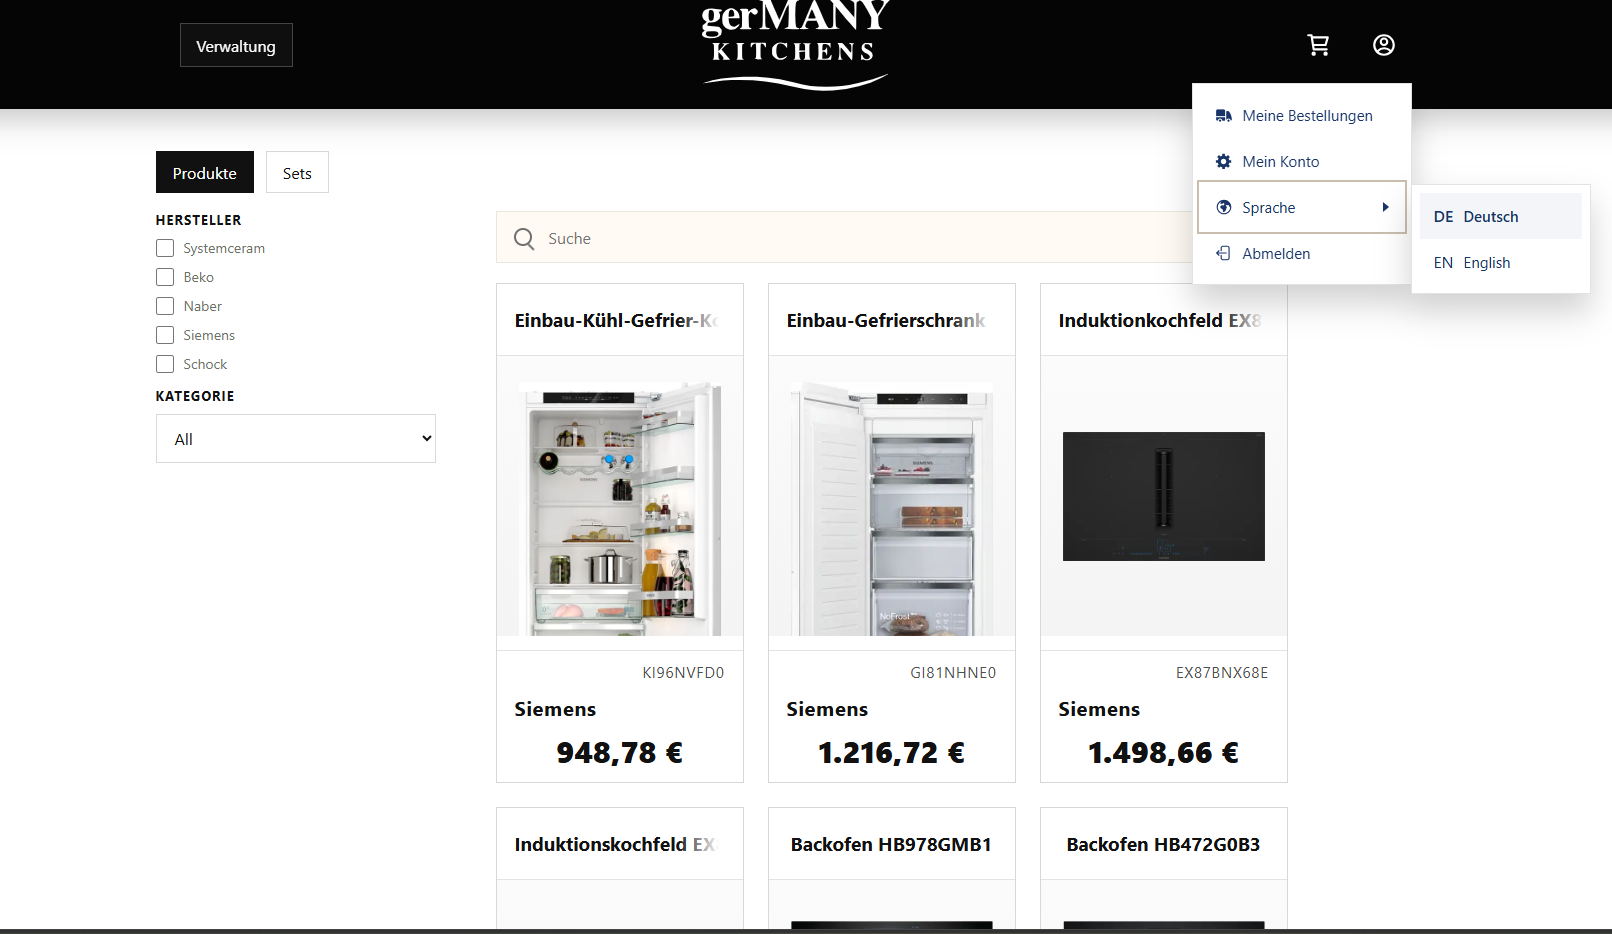Click the gear icon beside Mein Konto
Viewport: 1612px width, 934px height.
[1223, 162]
